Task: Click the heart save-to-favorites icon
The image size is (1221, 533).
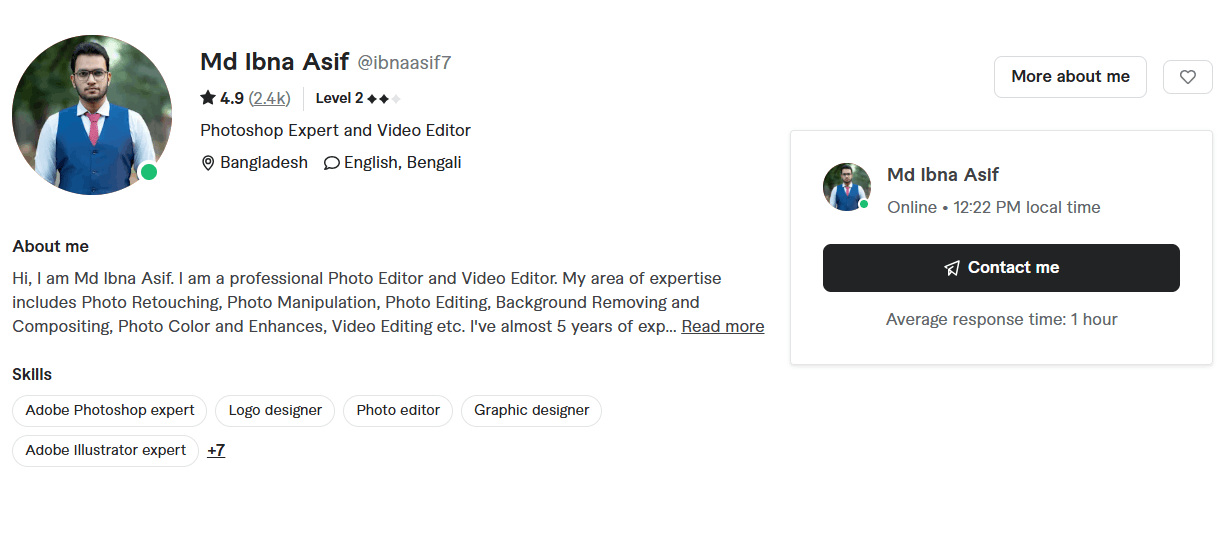Action: click(1188, 77)
